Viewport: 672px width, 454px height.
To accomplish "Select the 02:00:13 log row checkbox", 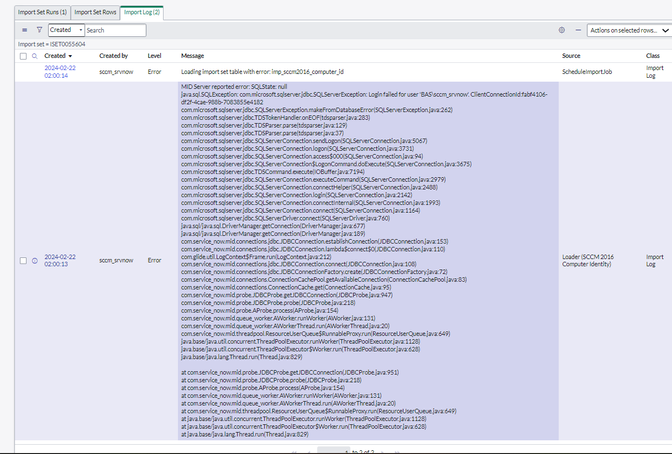I will 23,261.
